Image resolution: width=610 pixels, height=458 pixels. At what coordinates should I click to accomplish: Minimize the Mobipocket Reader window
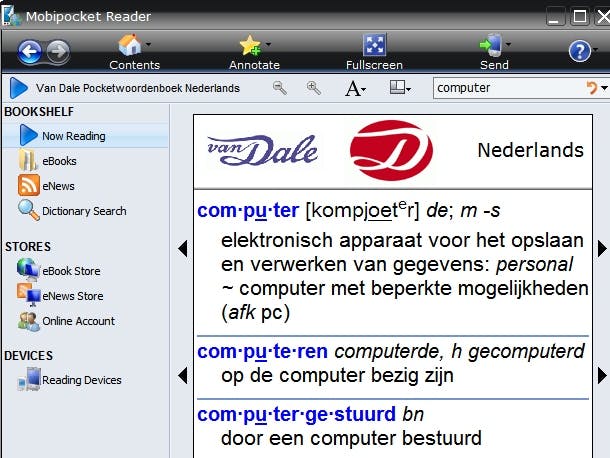[x=555, y=17]
